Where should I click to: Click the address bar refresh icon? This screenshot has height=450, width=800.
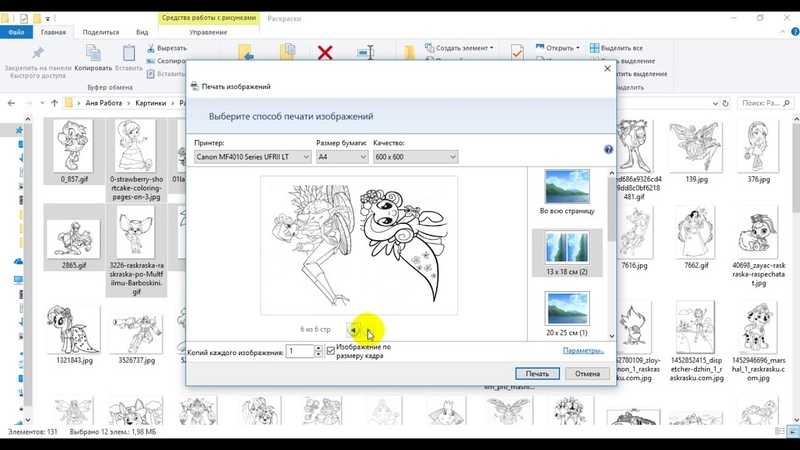[x=725, y=103]
